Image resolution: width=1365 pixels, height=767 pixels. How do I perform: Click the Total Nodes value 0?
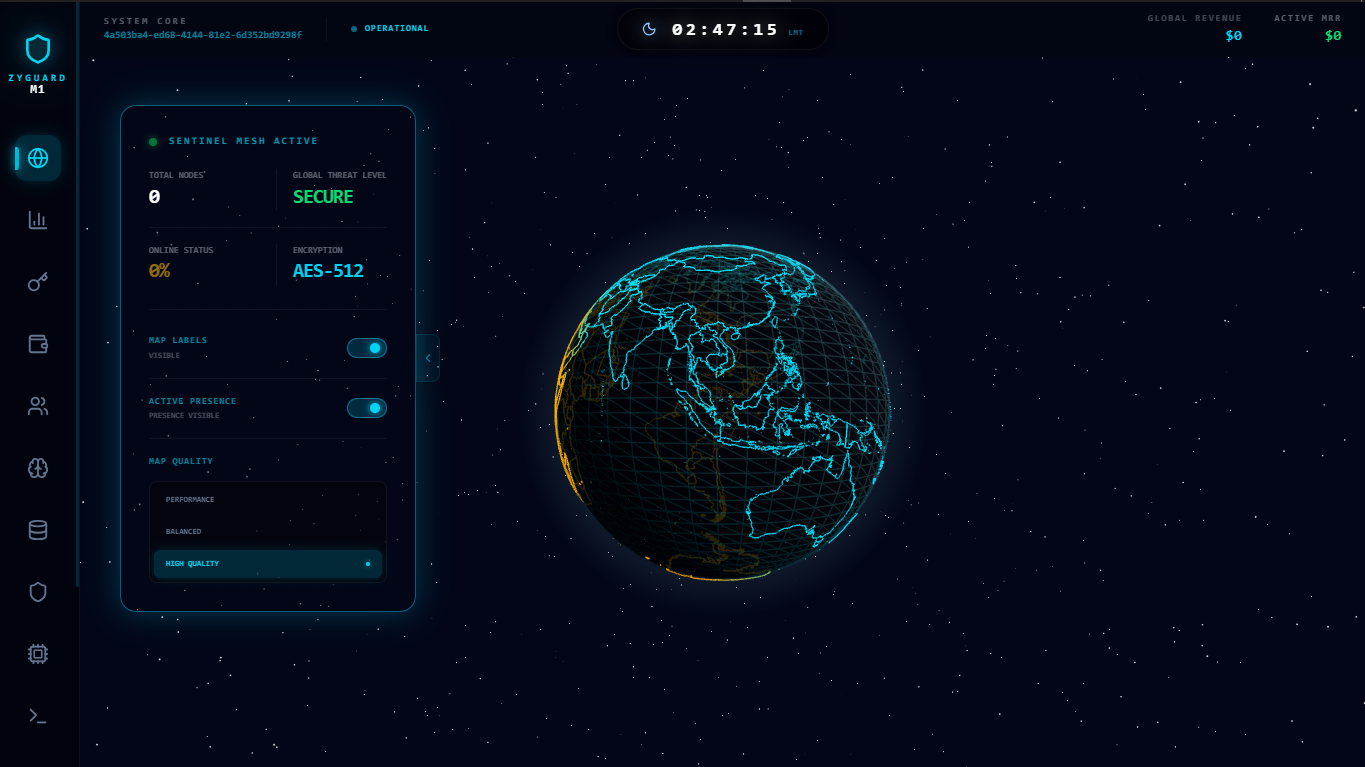click(154, 197)
